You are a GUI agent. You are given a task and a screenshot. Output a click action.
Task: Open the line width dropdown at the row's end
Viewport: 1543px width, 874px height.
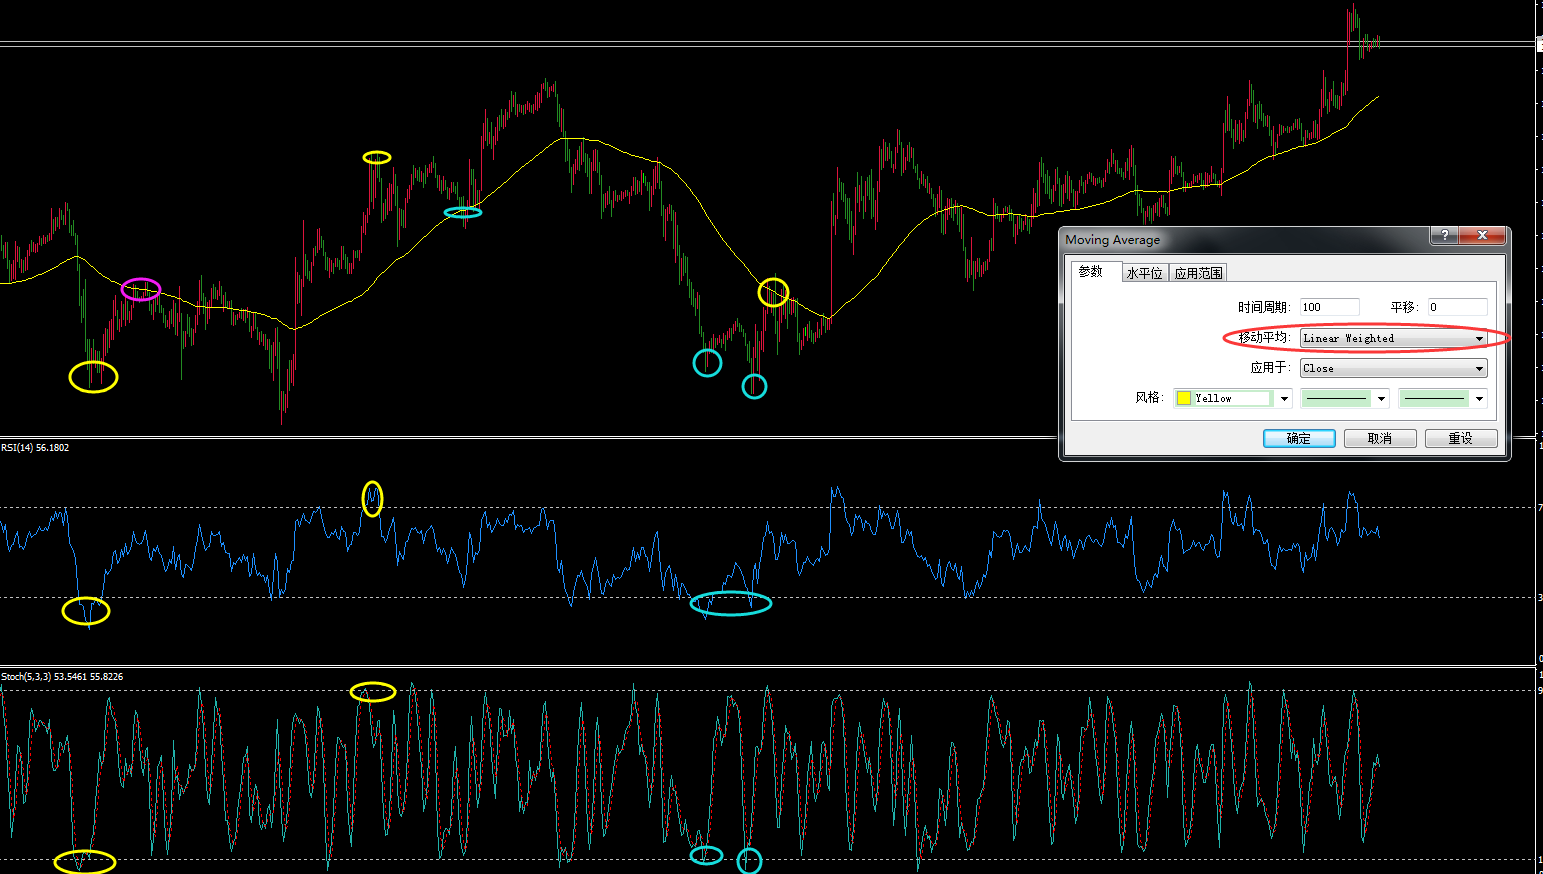coord(1443,398)
